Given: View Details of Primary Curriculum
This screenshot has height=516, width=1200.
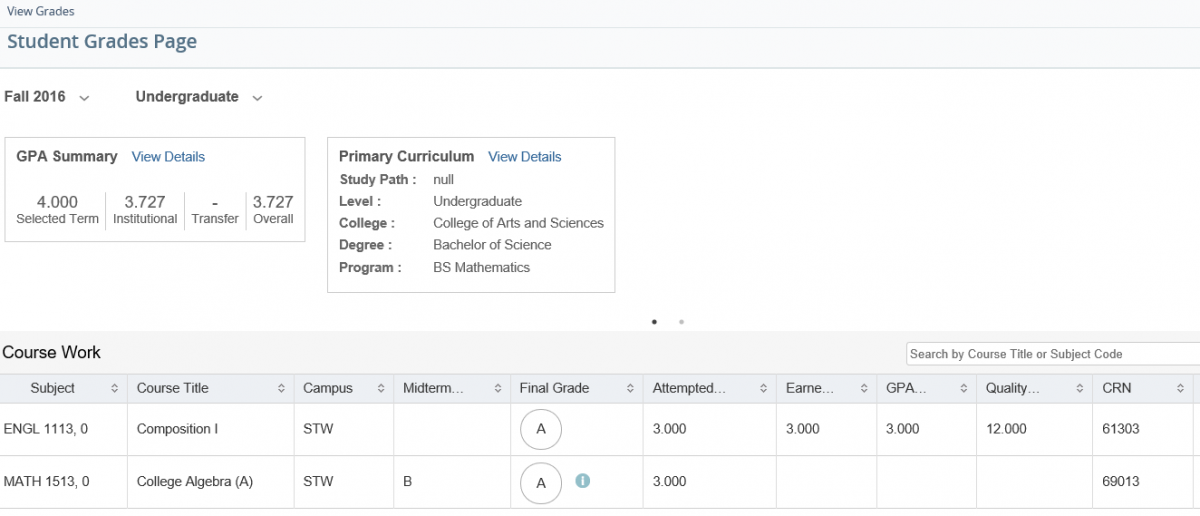Looking at the screenshot, I should tap(525, 157).
